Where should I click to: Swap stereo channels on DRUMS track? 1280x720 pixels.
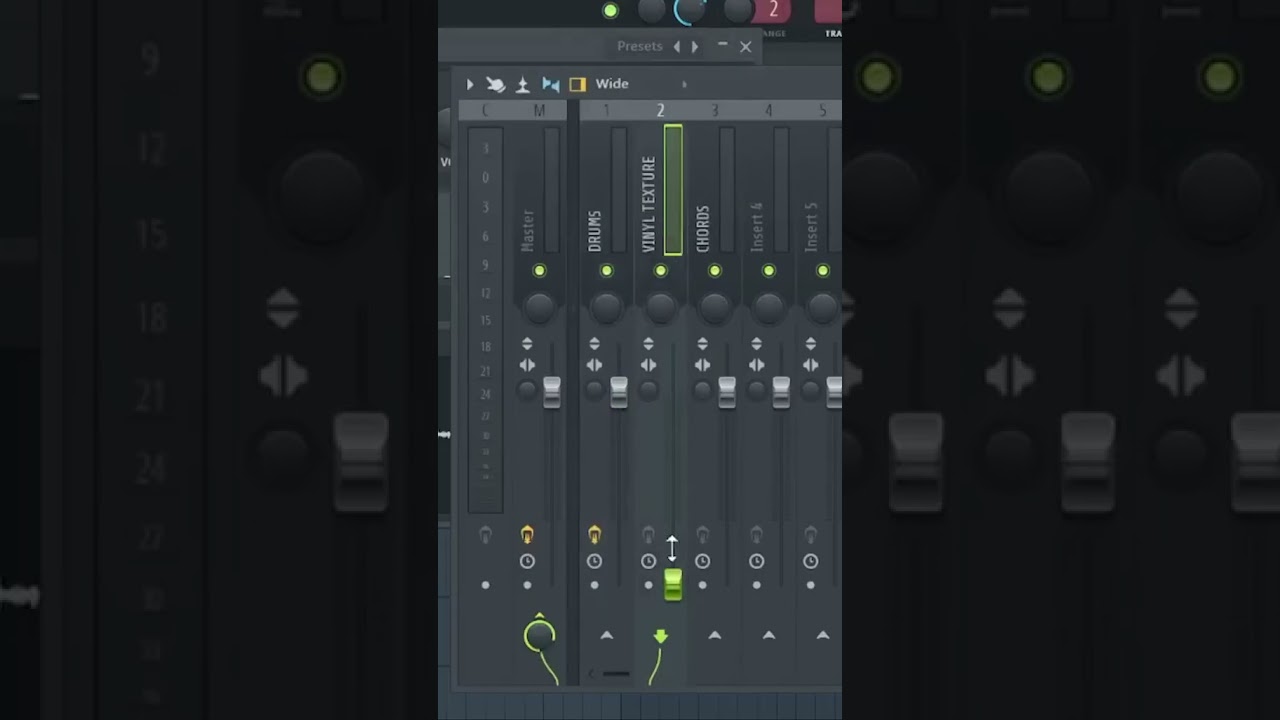click(x=594, y=366)
